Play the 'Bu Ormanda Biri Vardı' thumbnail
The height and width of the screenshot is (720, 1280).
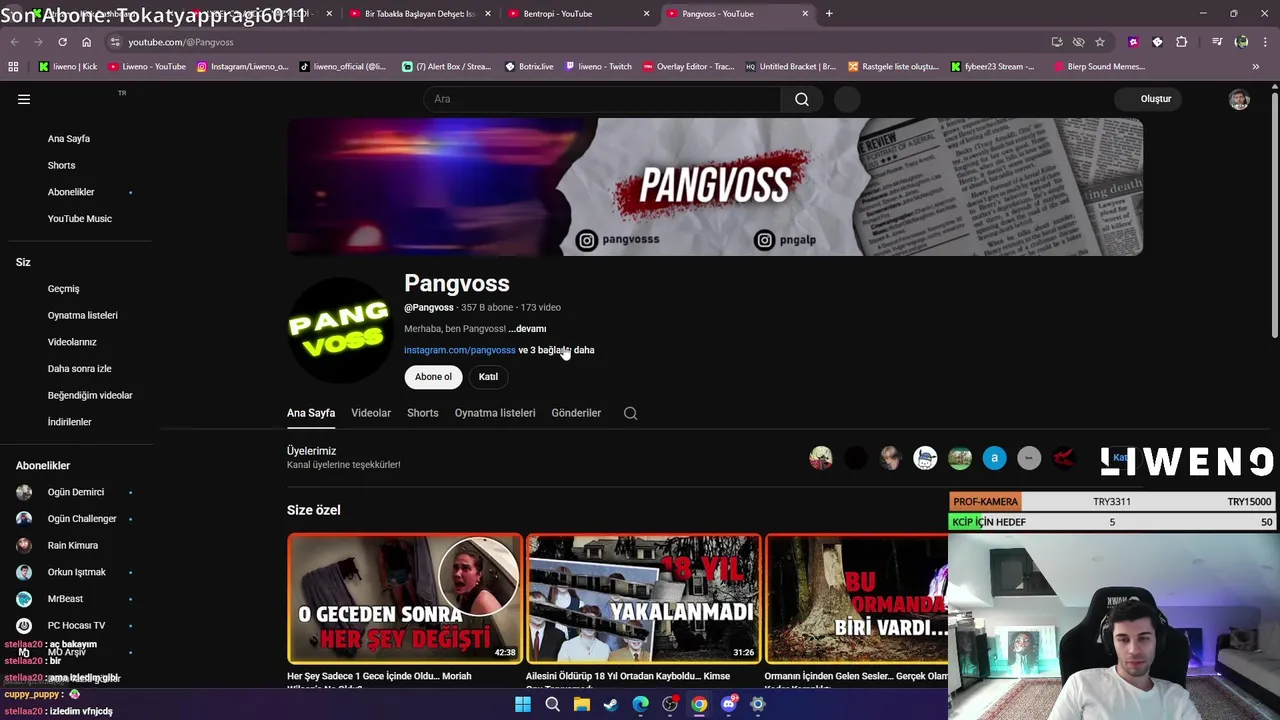pos(857,599)
